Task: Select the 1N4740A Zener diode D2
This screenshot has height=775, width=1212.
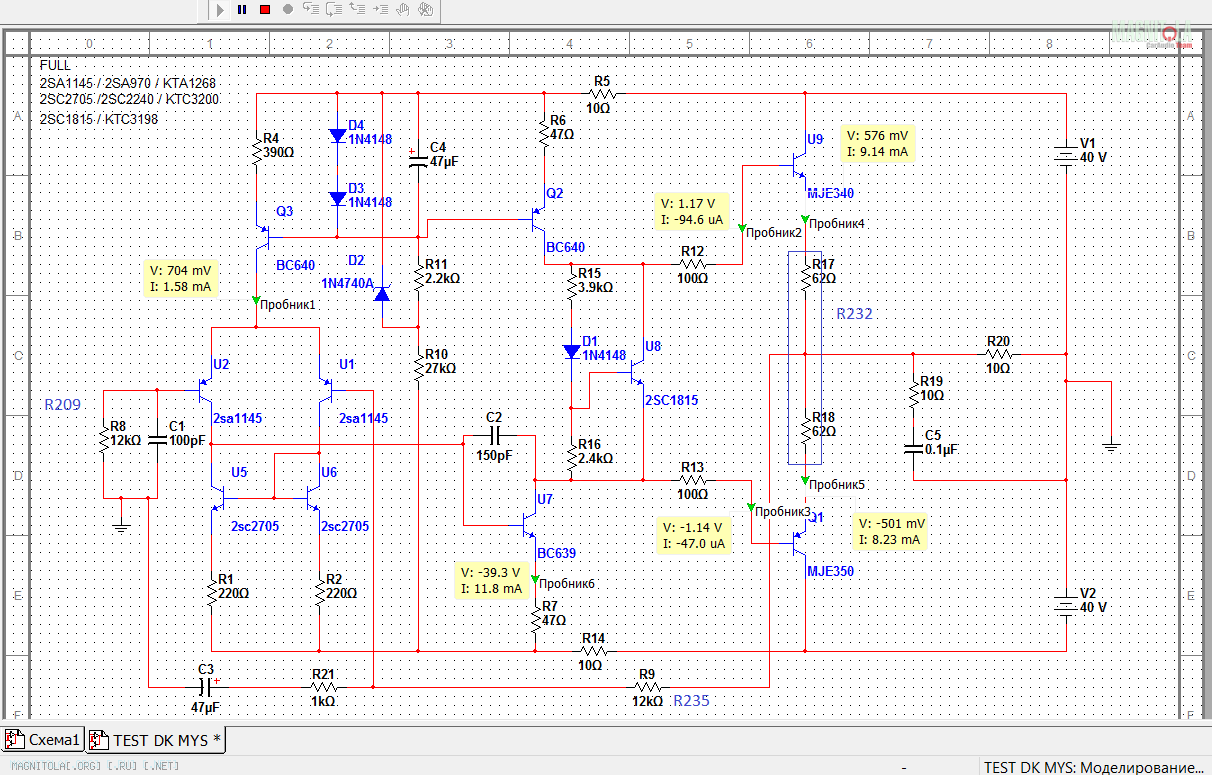Action: [382, 294]
